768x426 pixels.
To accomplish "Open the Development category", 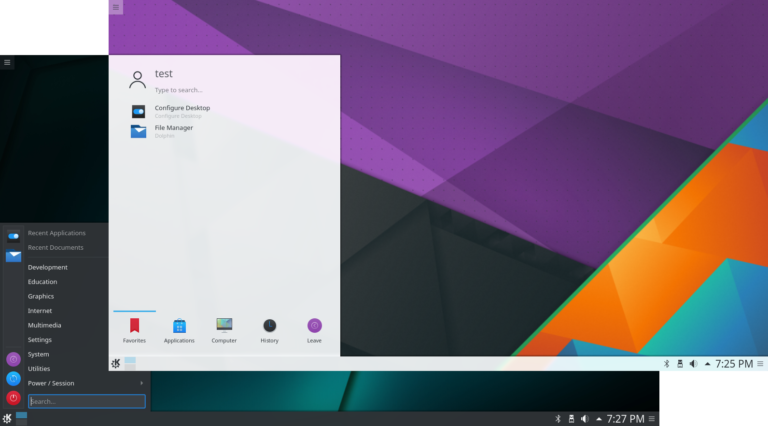I will [x=48, y=267].
